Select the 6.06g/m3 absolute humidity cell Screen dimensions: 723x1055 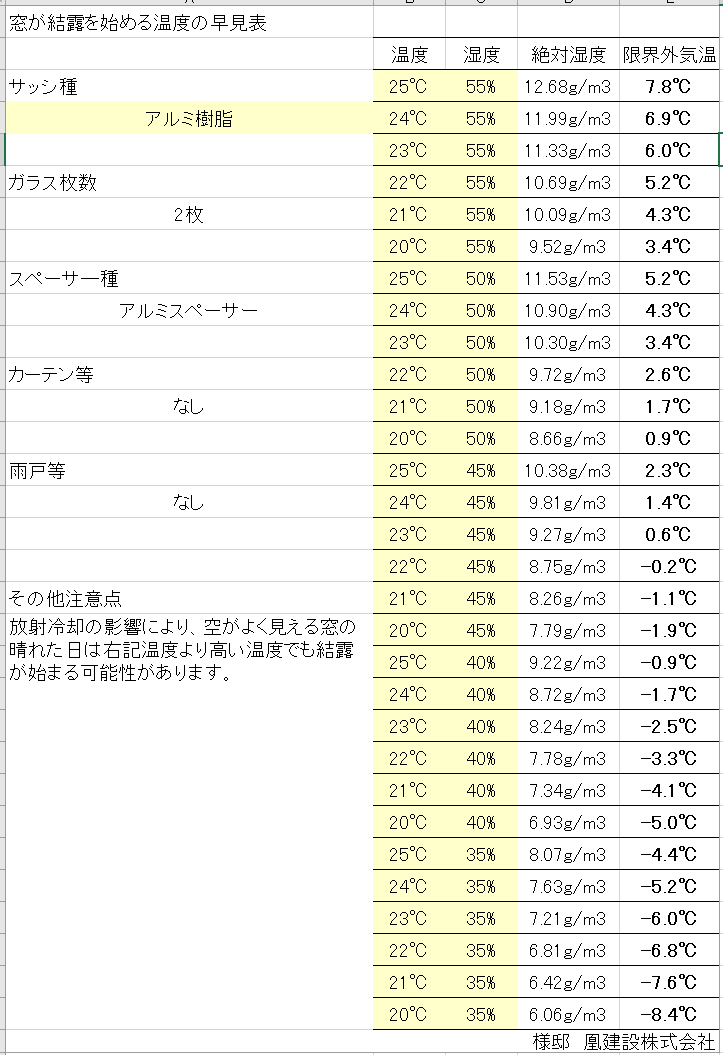(568, 1014)
